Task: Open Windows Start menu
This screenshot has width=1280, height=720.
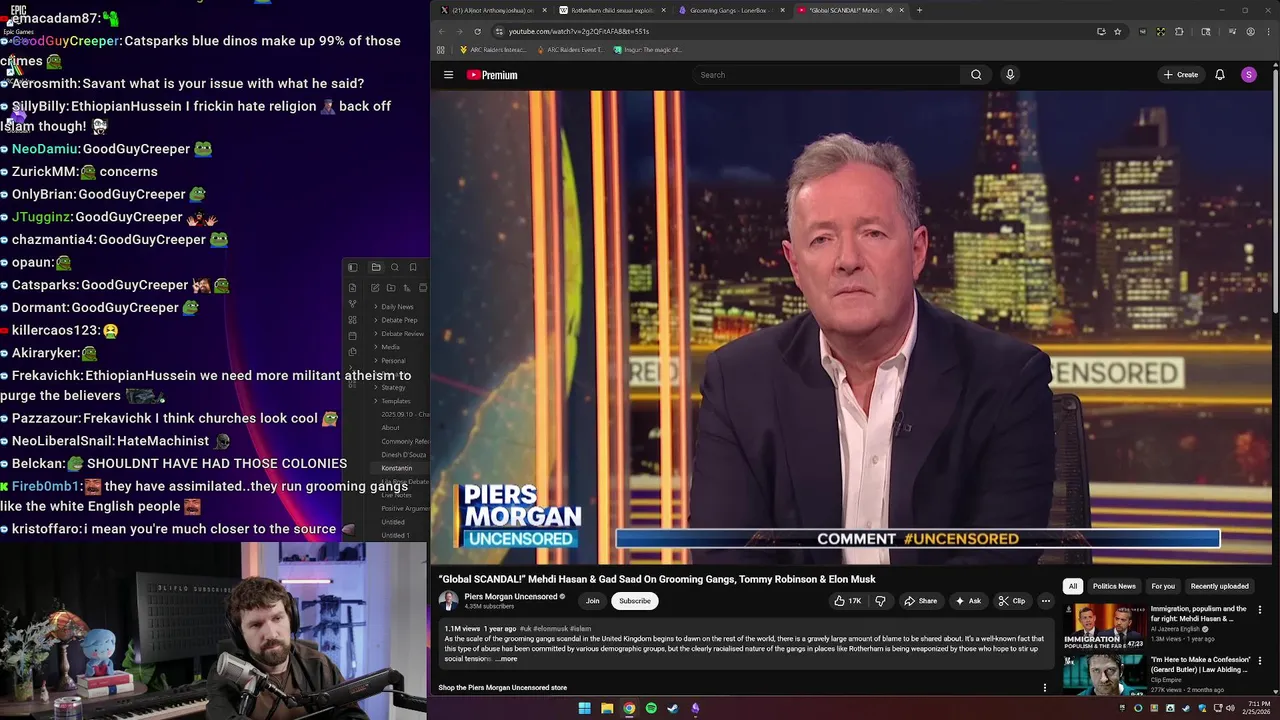Action: [x=584, y=708]
